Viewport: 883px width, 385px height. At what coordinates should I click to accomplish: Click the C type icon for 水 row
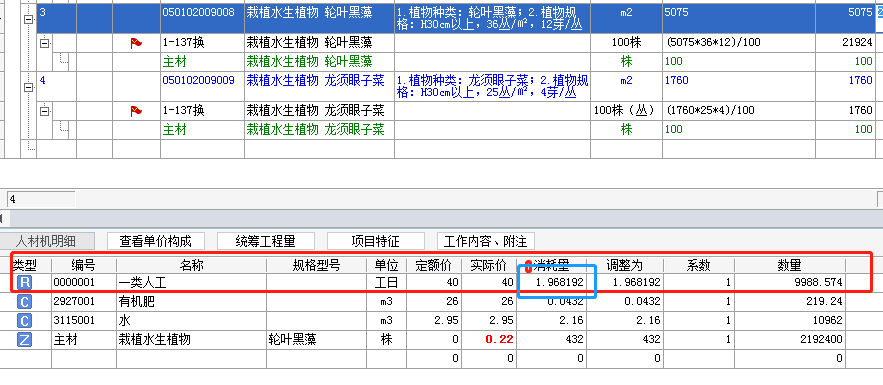click(x=24, y=321)
